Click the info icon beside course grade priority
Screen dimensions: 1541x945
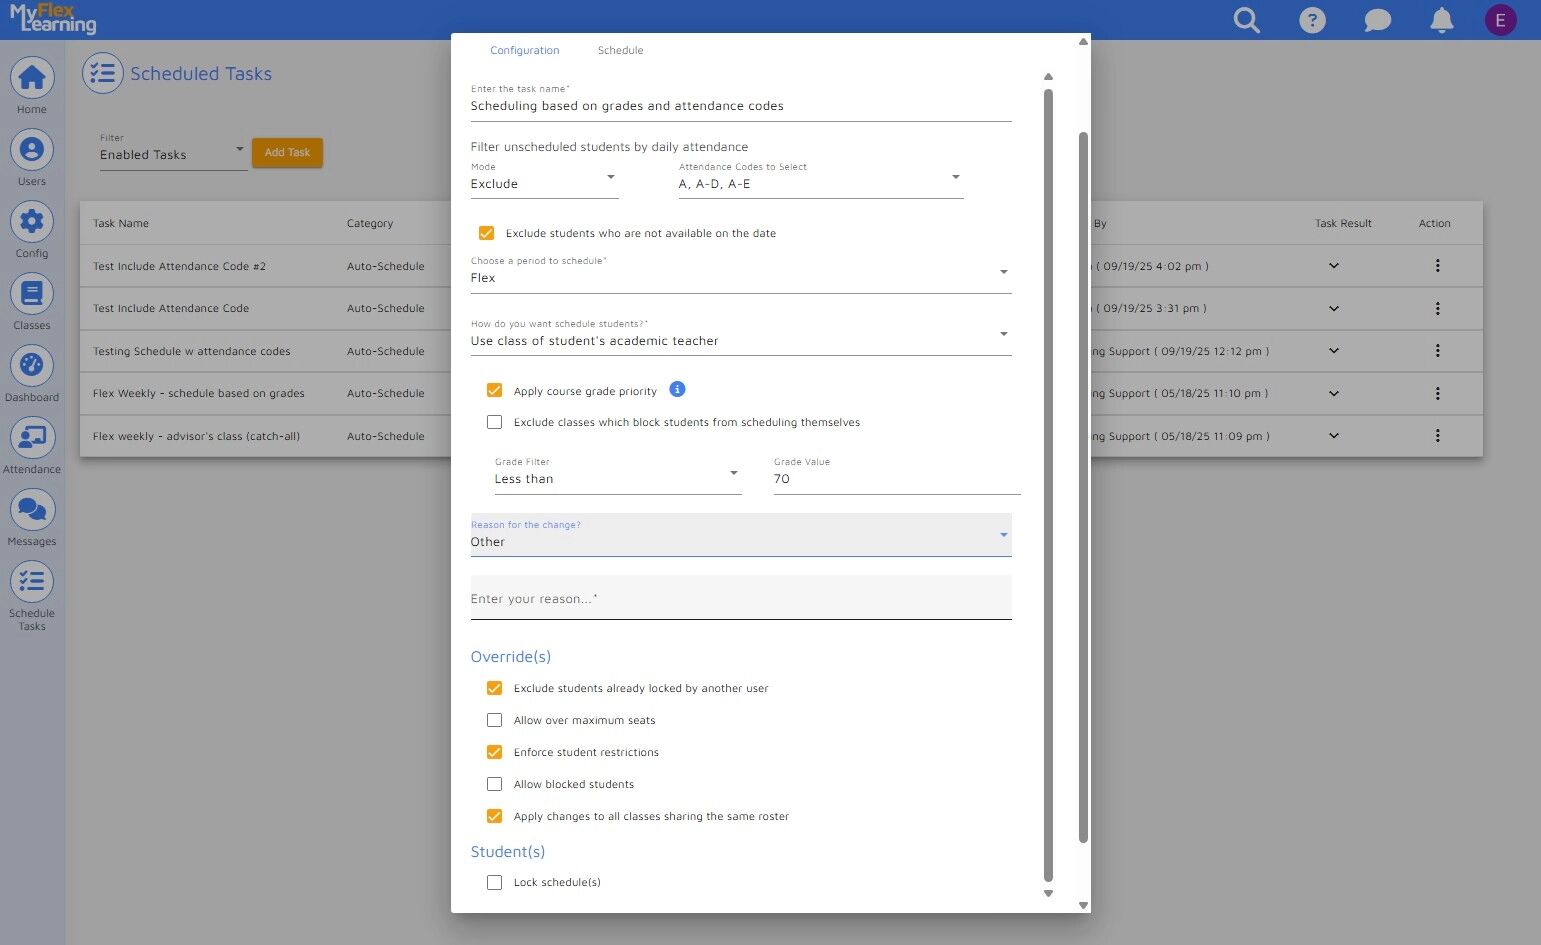677,389
